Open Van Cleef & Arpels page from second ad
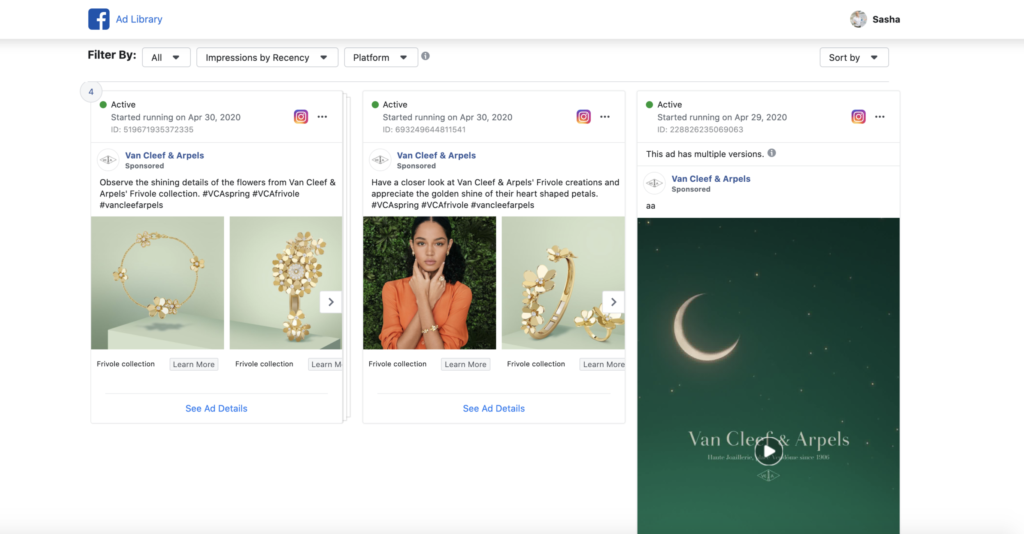Viewport: 1024px width, 534px height. coord(436,155)
